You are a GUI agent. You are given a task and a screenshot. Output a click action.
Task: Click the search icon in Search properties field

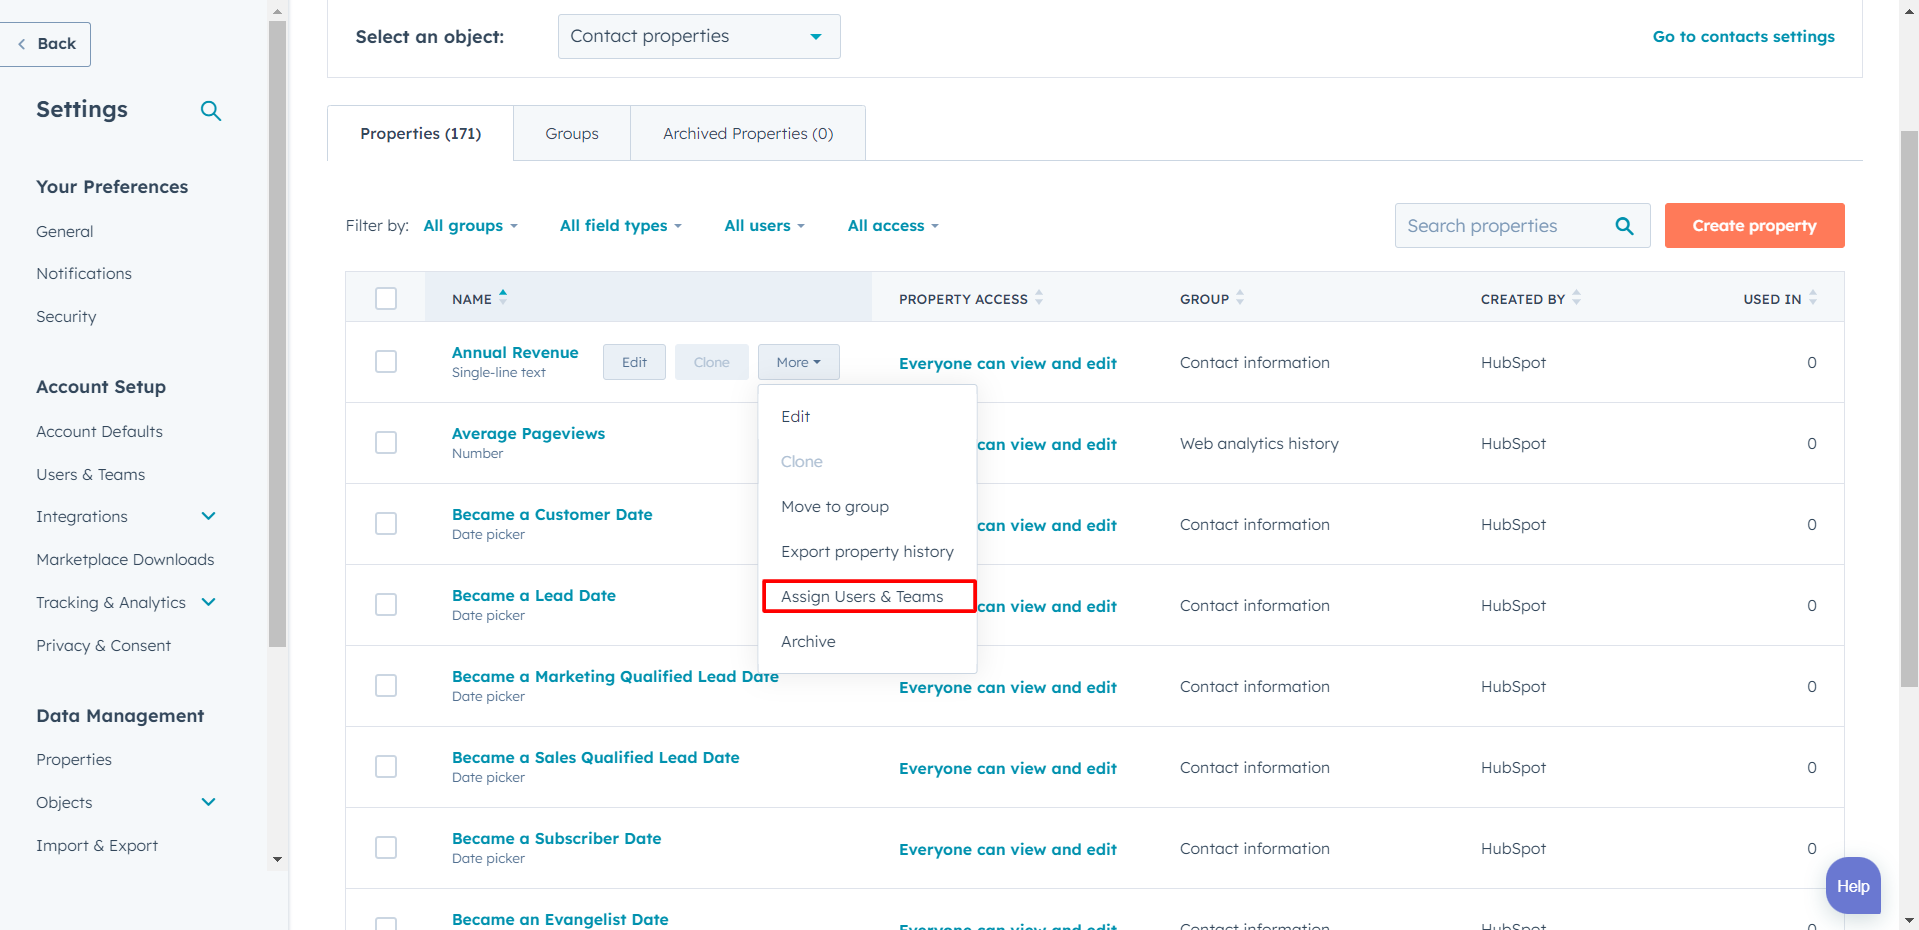1623,225
